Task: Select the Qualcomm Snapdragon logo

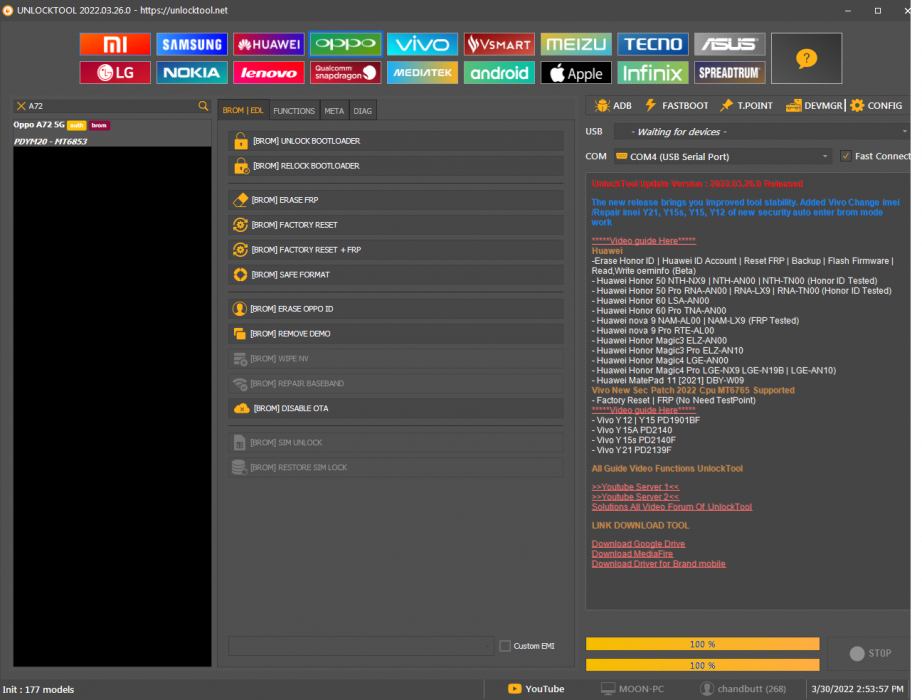Action: pyautogui.click(x=345, y=72)
